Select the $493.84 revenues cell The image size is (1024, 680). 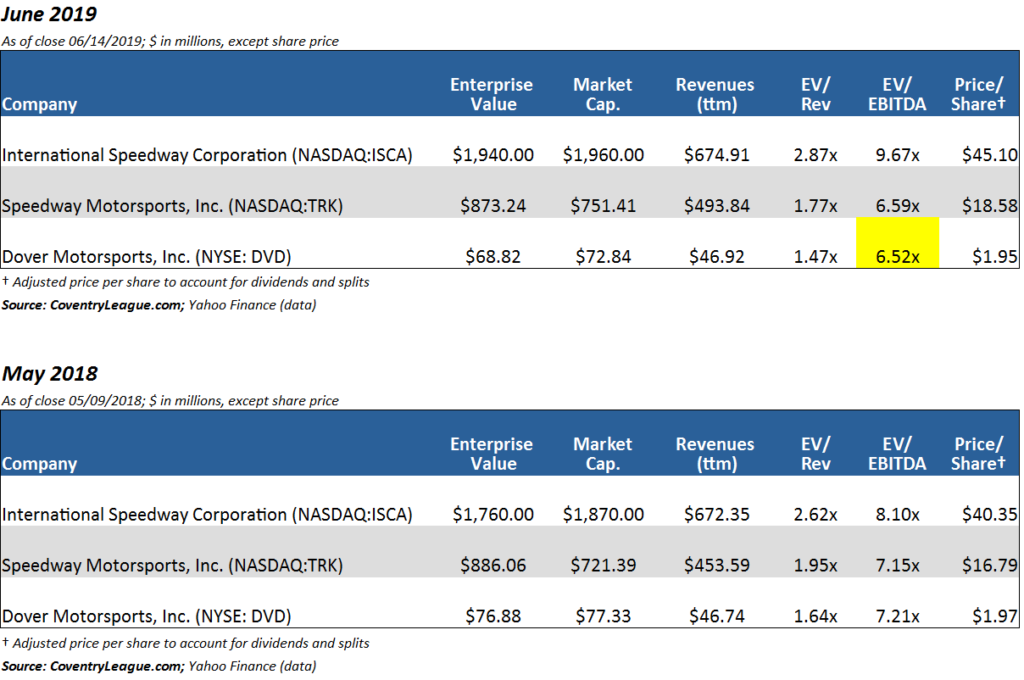[x=716, y=206]
